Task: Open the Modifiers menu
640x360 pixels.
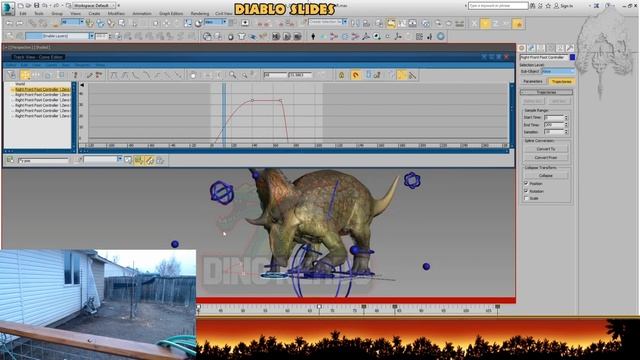Action: click(116, 13)
